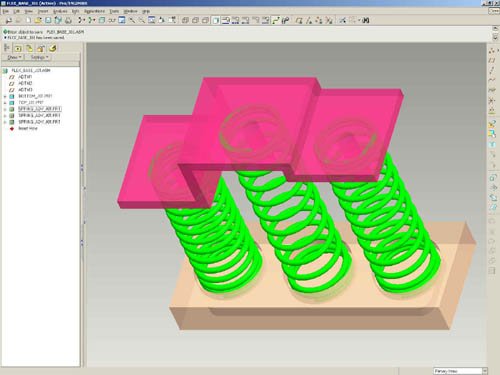
Task: Open the File menu
Action: (x=6, y=11)
